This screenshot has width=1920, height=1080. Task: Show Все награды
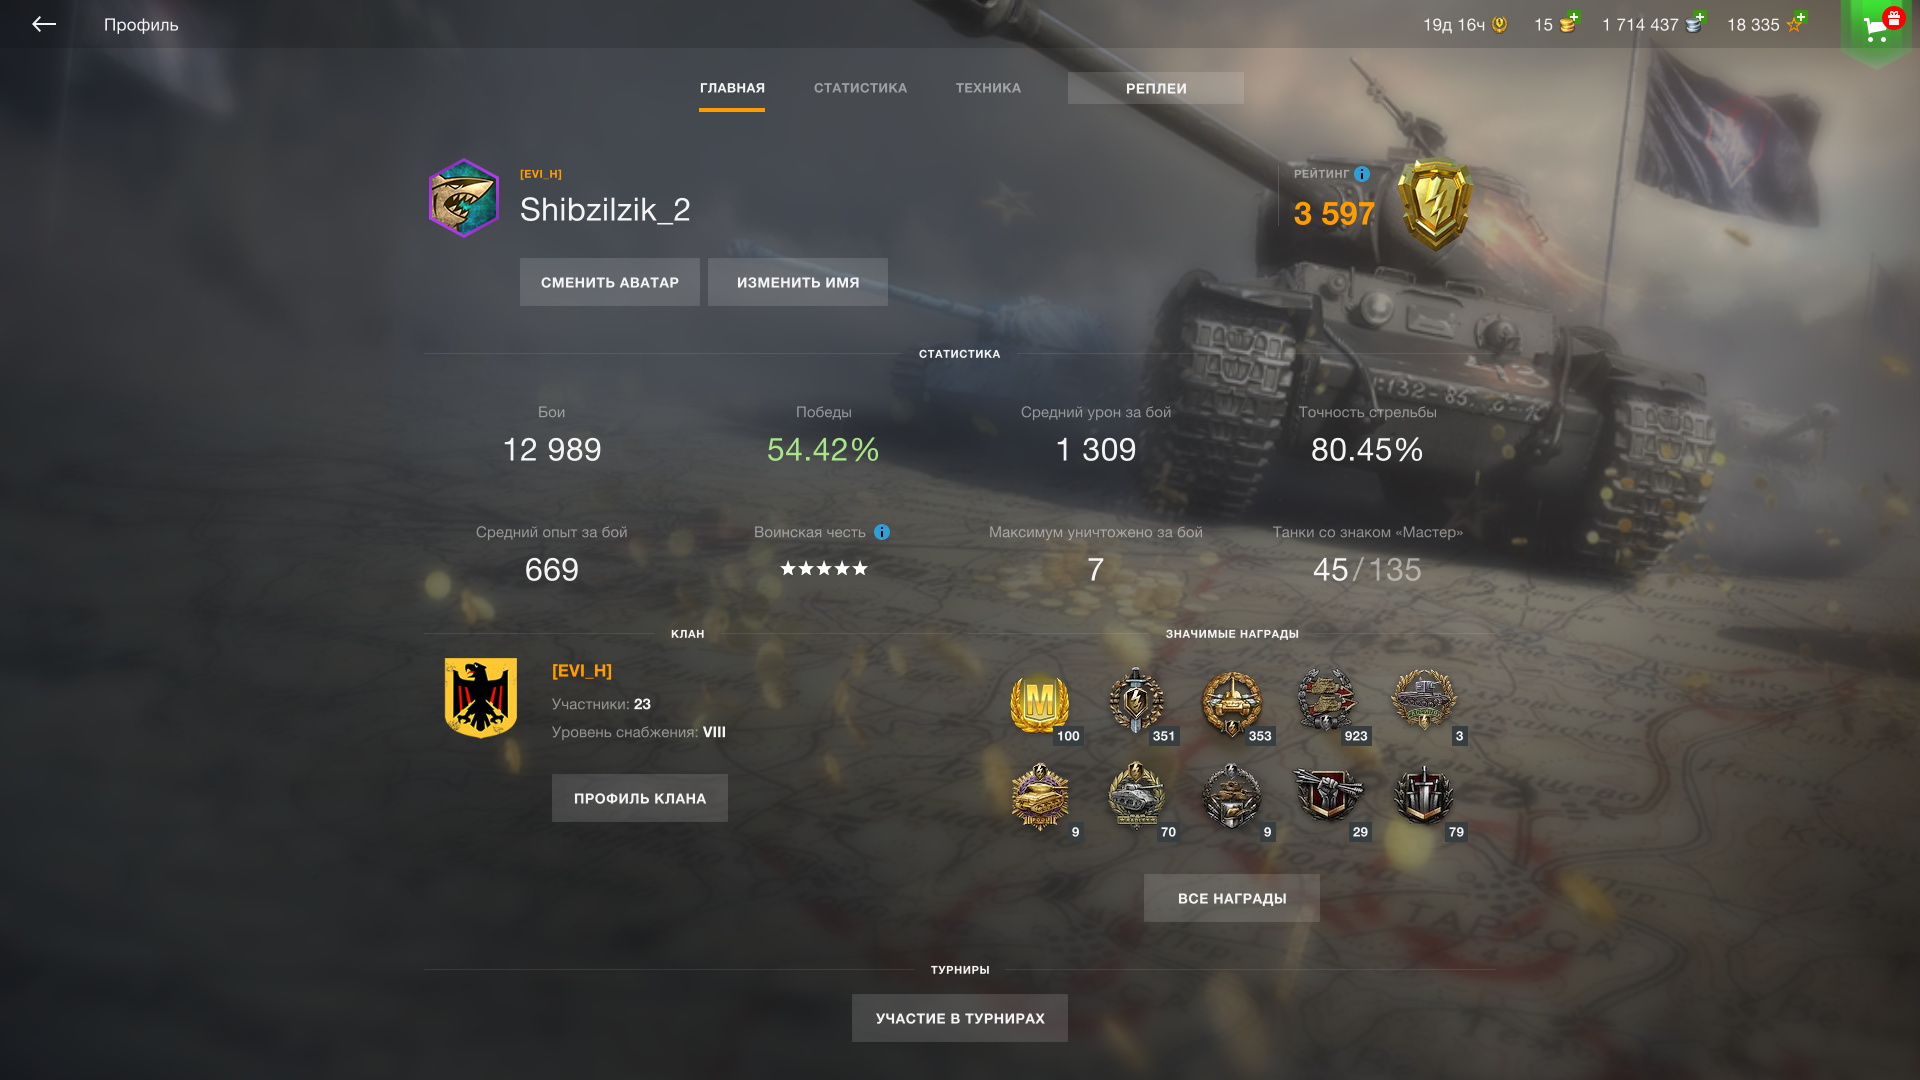[x=1232, y=898]
